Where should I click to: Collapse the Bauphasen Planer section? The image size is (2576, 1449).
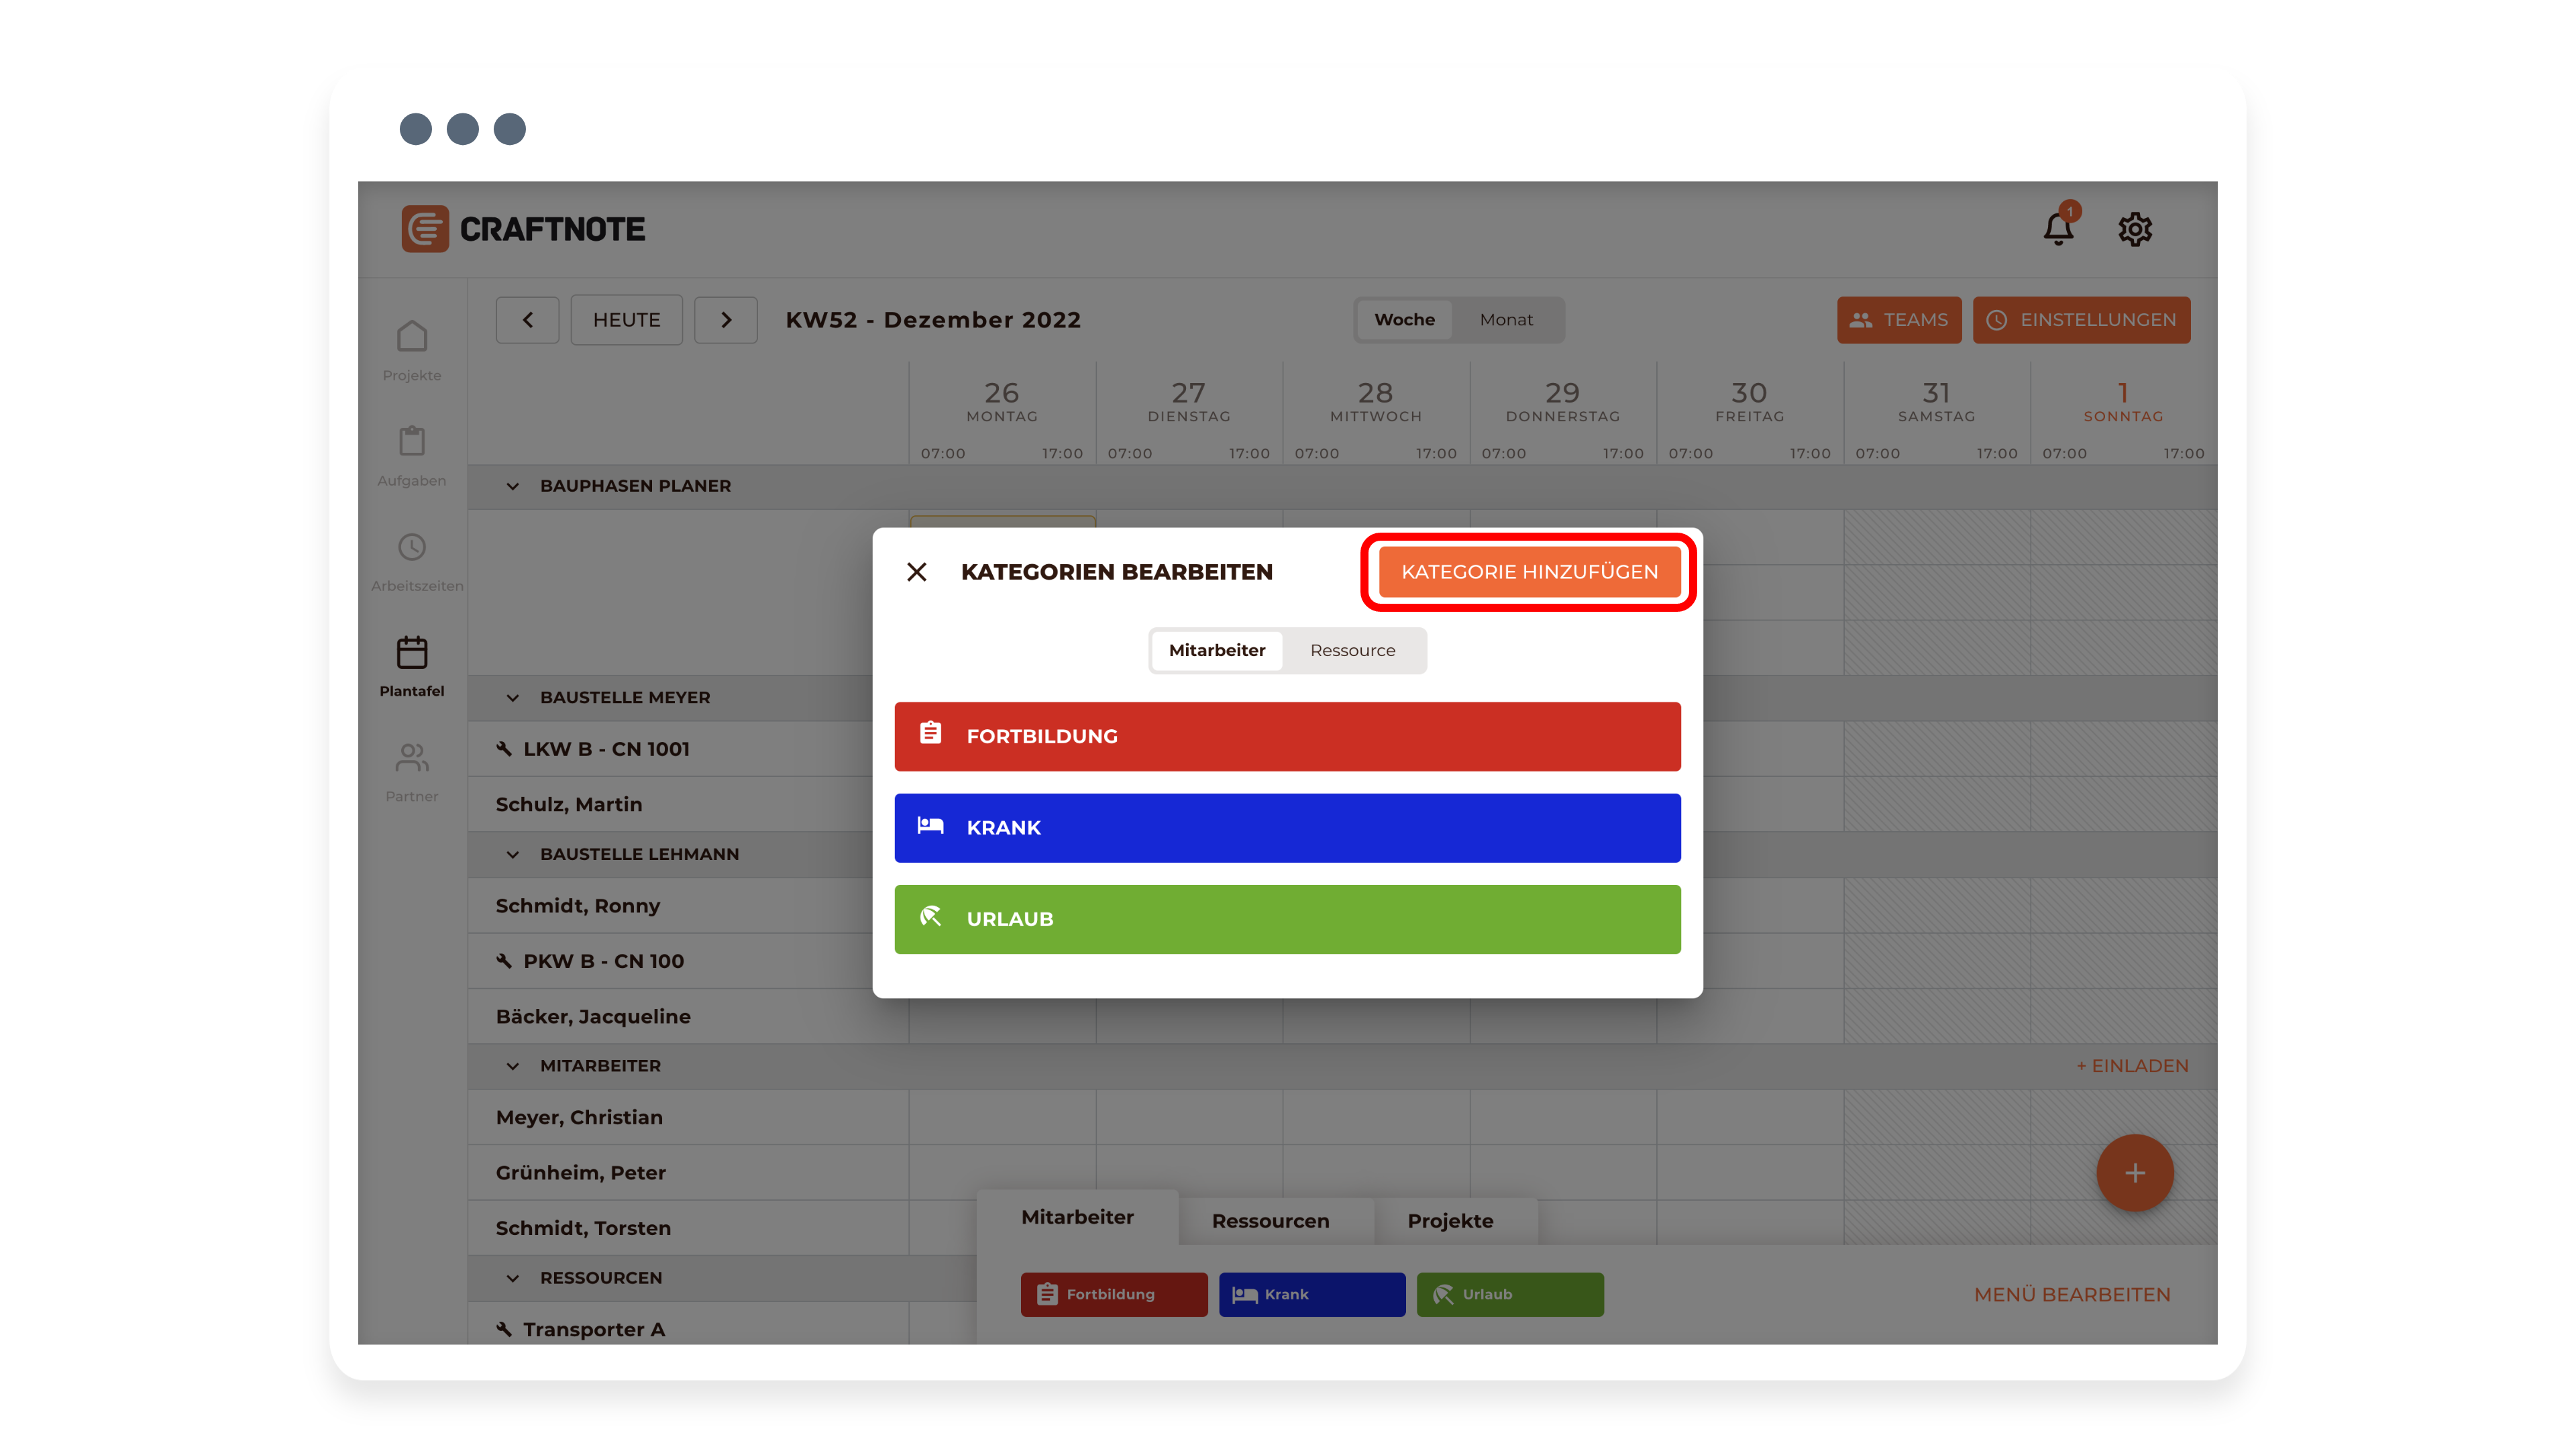click(513, 486)
